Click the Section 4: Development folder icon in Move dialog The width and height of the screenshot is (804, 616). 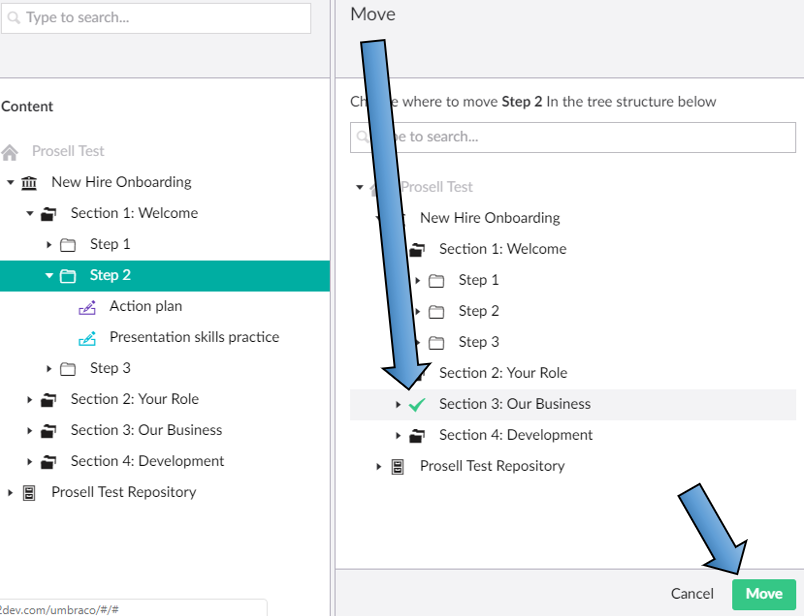417,436
